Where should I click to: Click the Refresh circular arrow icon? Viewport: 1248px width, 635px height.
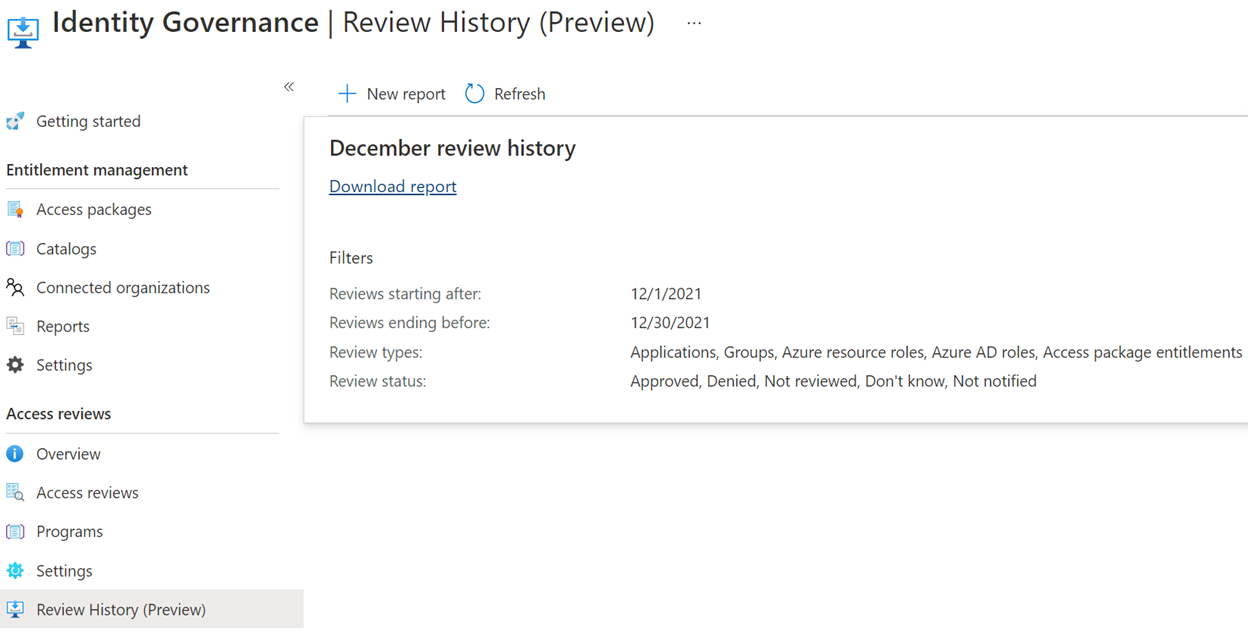[x=475, y=94]
